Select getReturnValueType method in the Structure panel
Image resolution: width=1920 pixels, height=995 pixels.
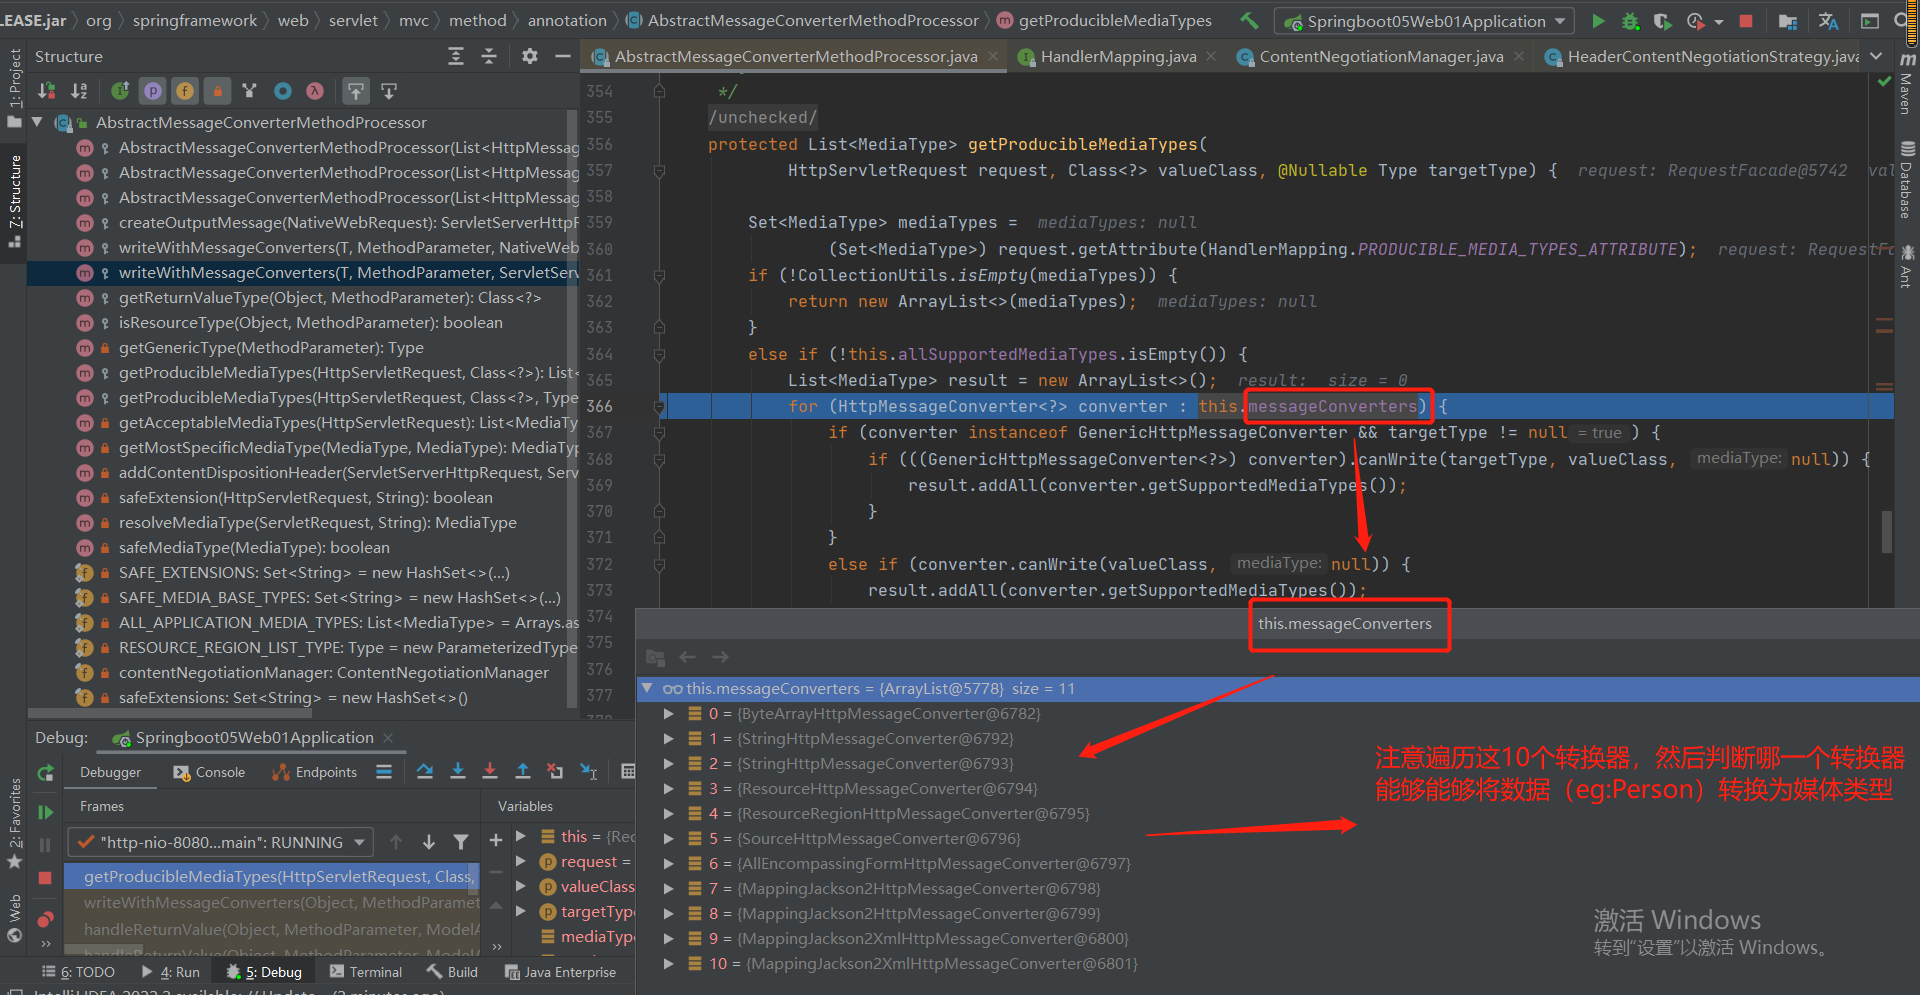point(329,298)
